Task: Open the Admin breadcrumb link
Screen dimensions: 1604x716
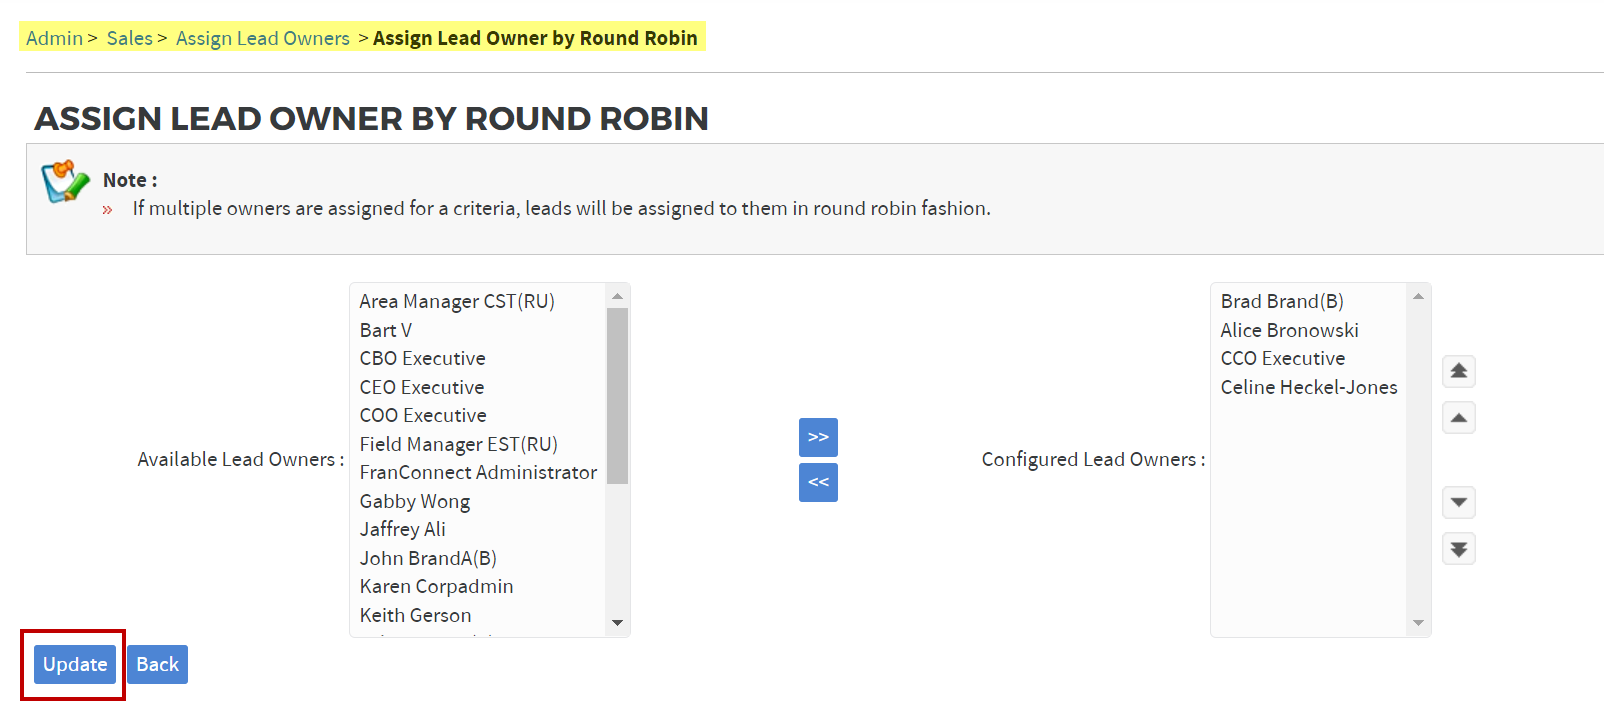Action: pos(54,38)
